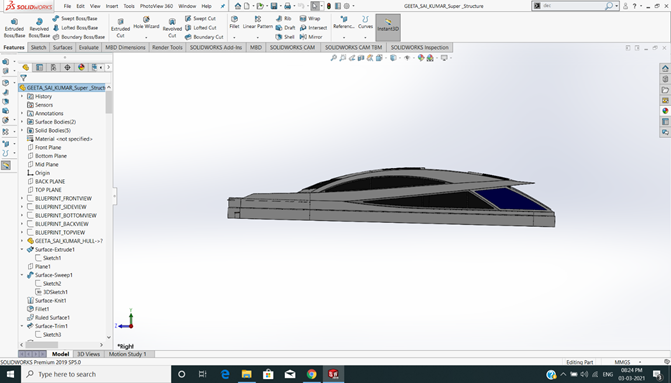Collapse the Surface-Extrude1 feature

(x=22, y=249)
